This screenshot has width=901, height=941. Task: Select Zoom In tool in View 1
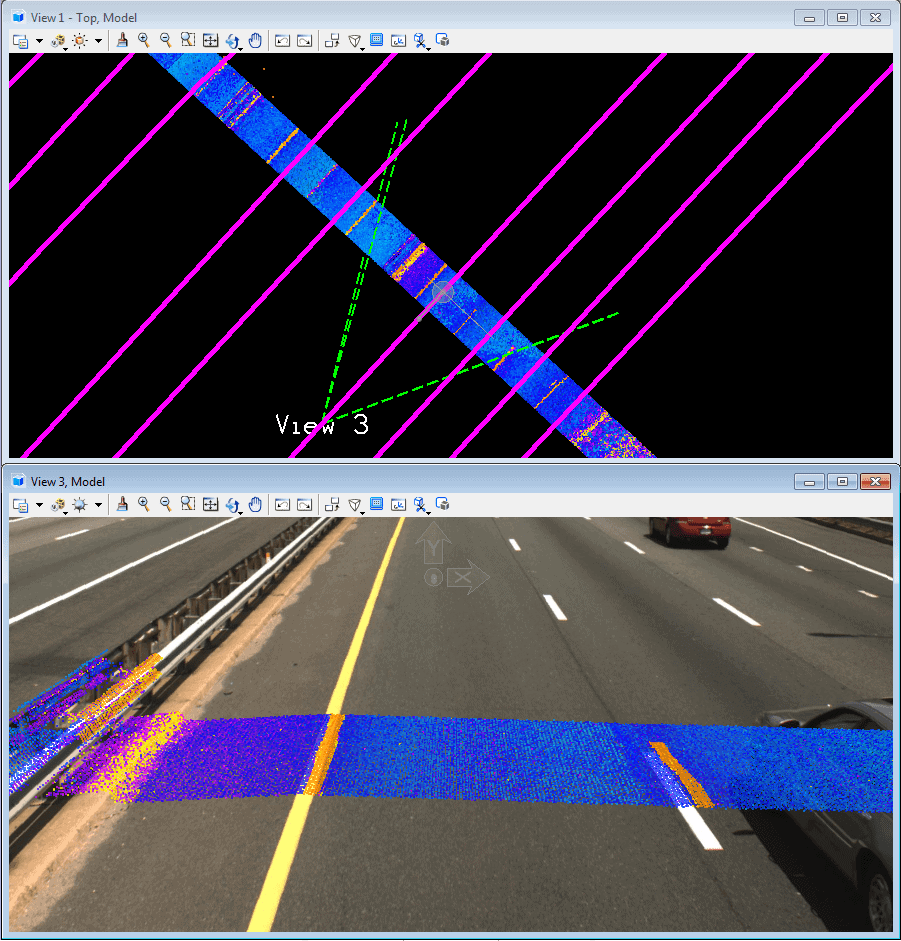(144, 41)
